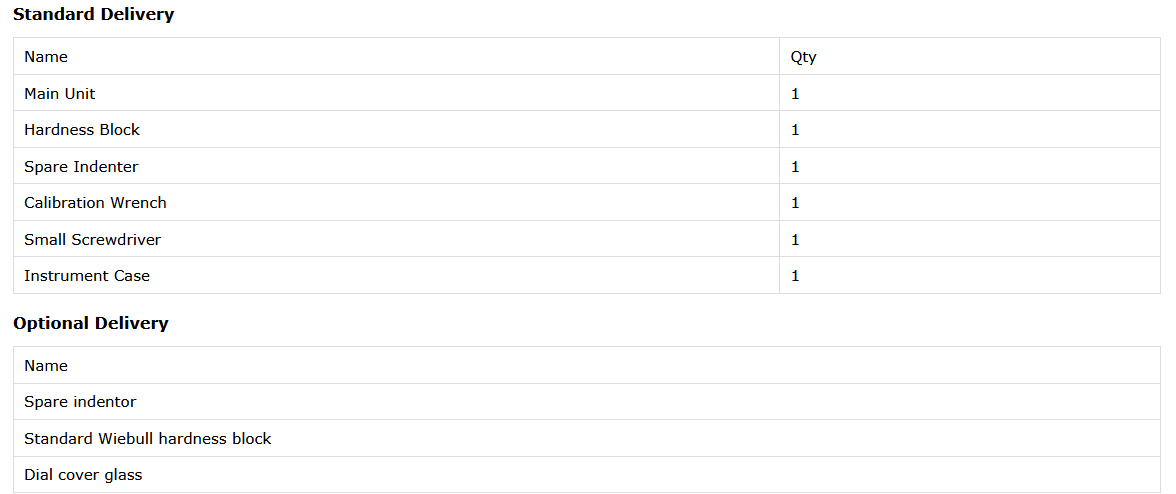
Task: Click the Instrument Case cell
Action: [87, 276]
